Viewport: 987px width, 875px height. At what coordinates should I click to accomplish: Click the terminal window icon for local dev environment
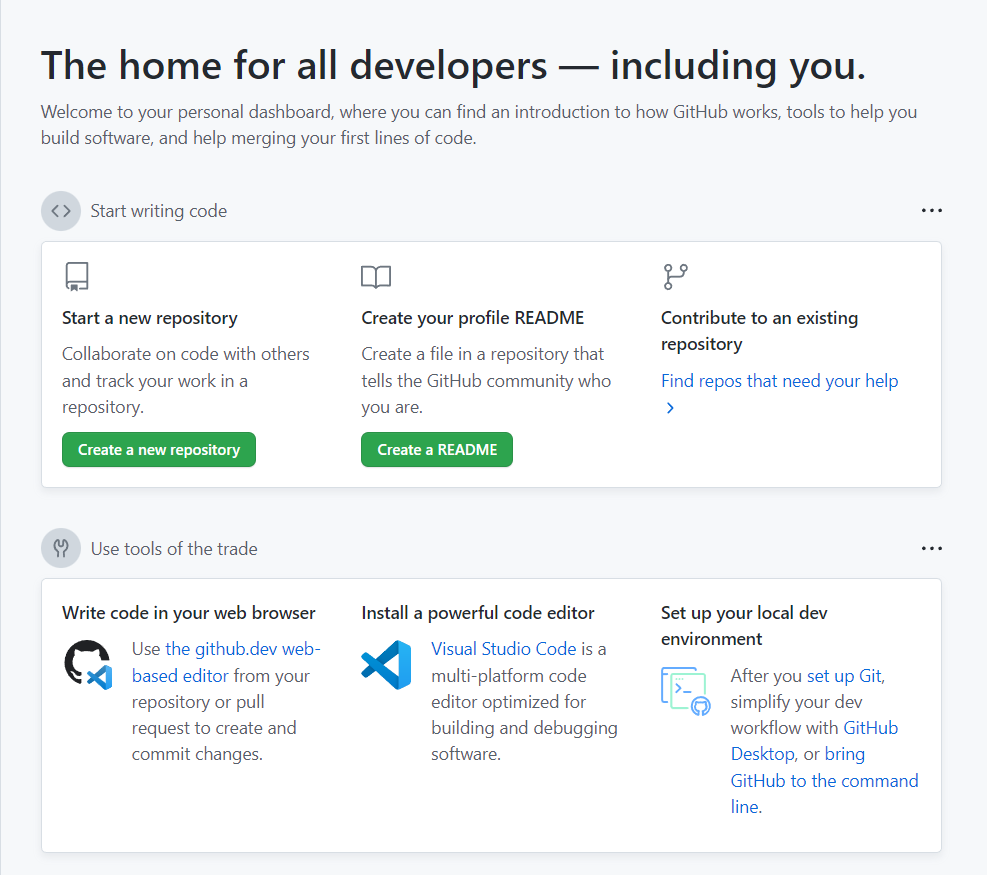[x=686, y=691]
